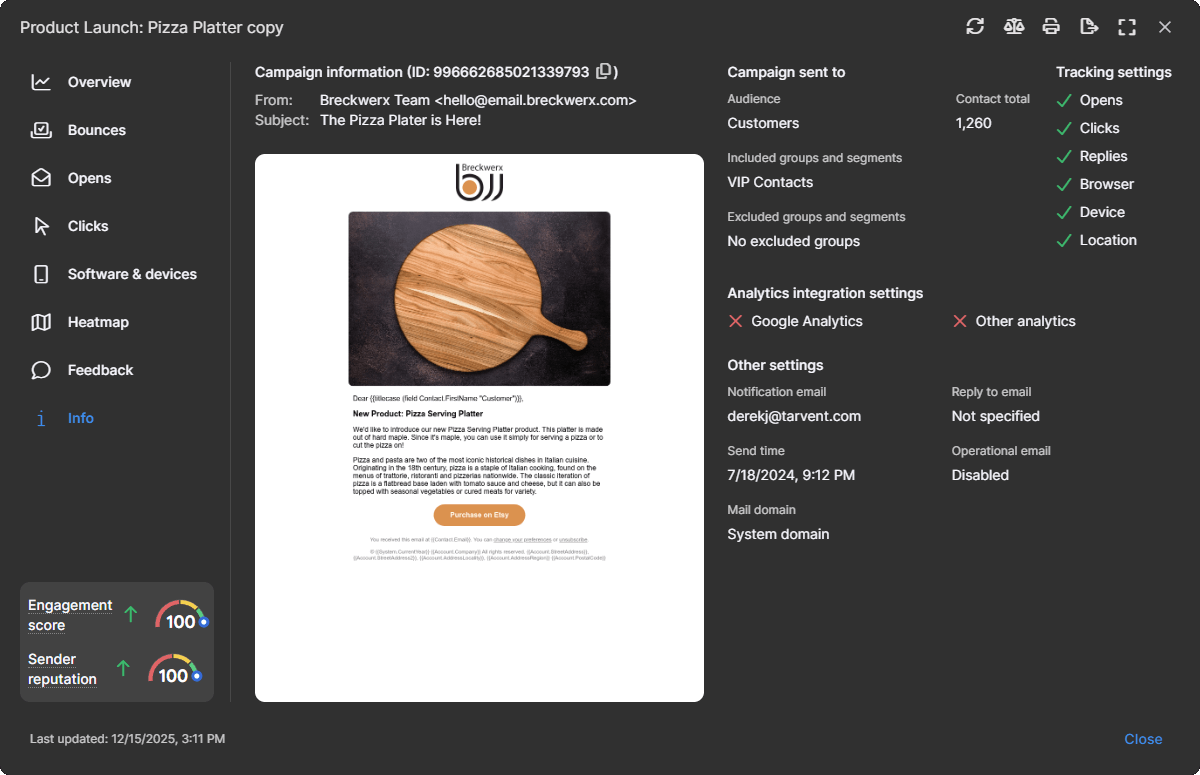Click the info icon on Sender reputation gauge

coord(197,676)
